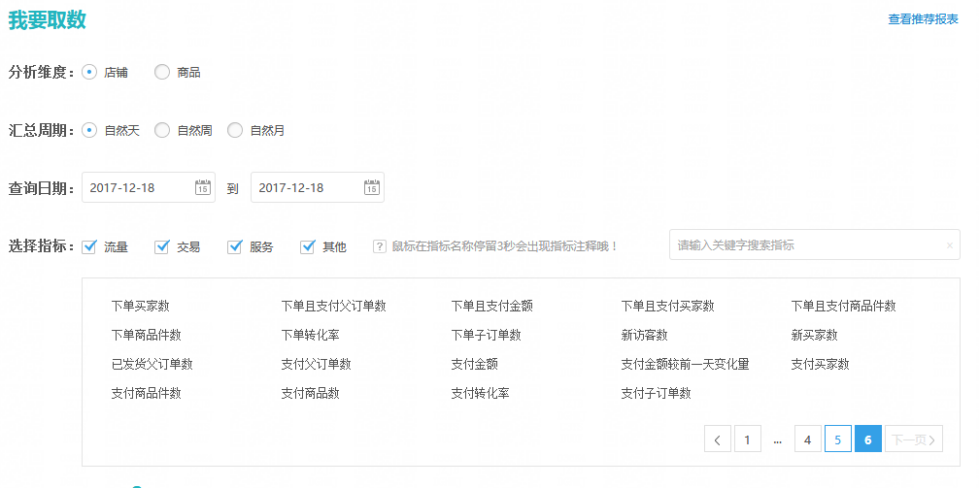Viewport: 979px width, 489px height.
Task: Open calendar icon for start date
Action: coord(202,187)
